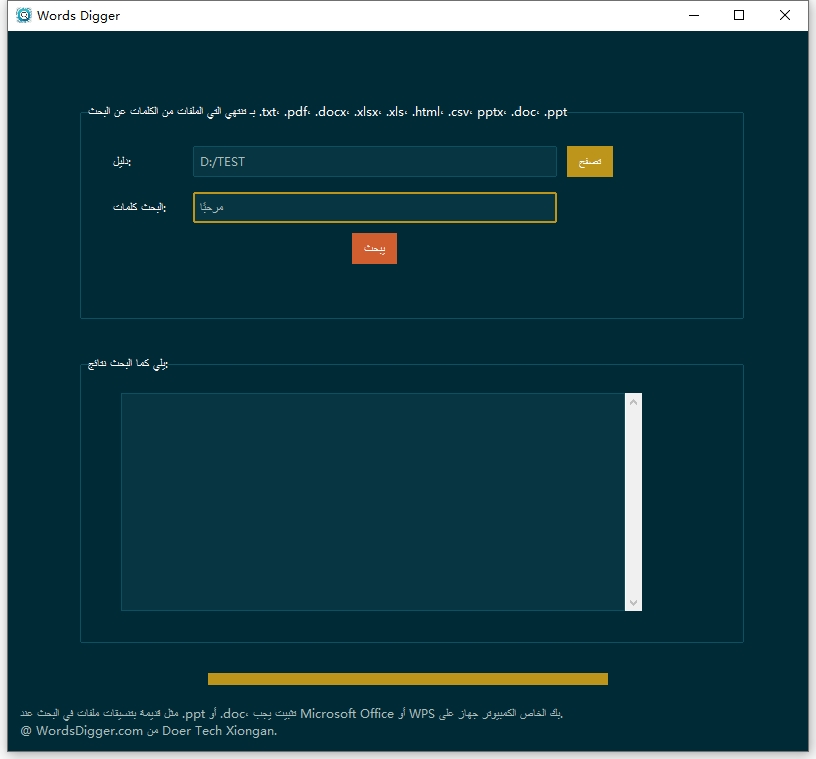This screenshot has width=816, height=759.
Task: Click inside the search results text area
Action: 373,502
